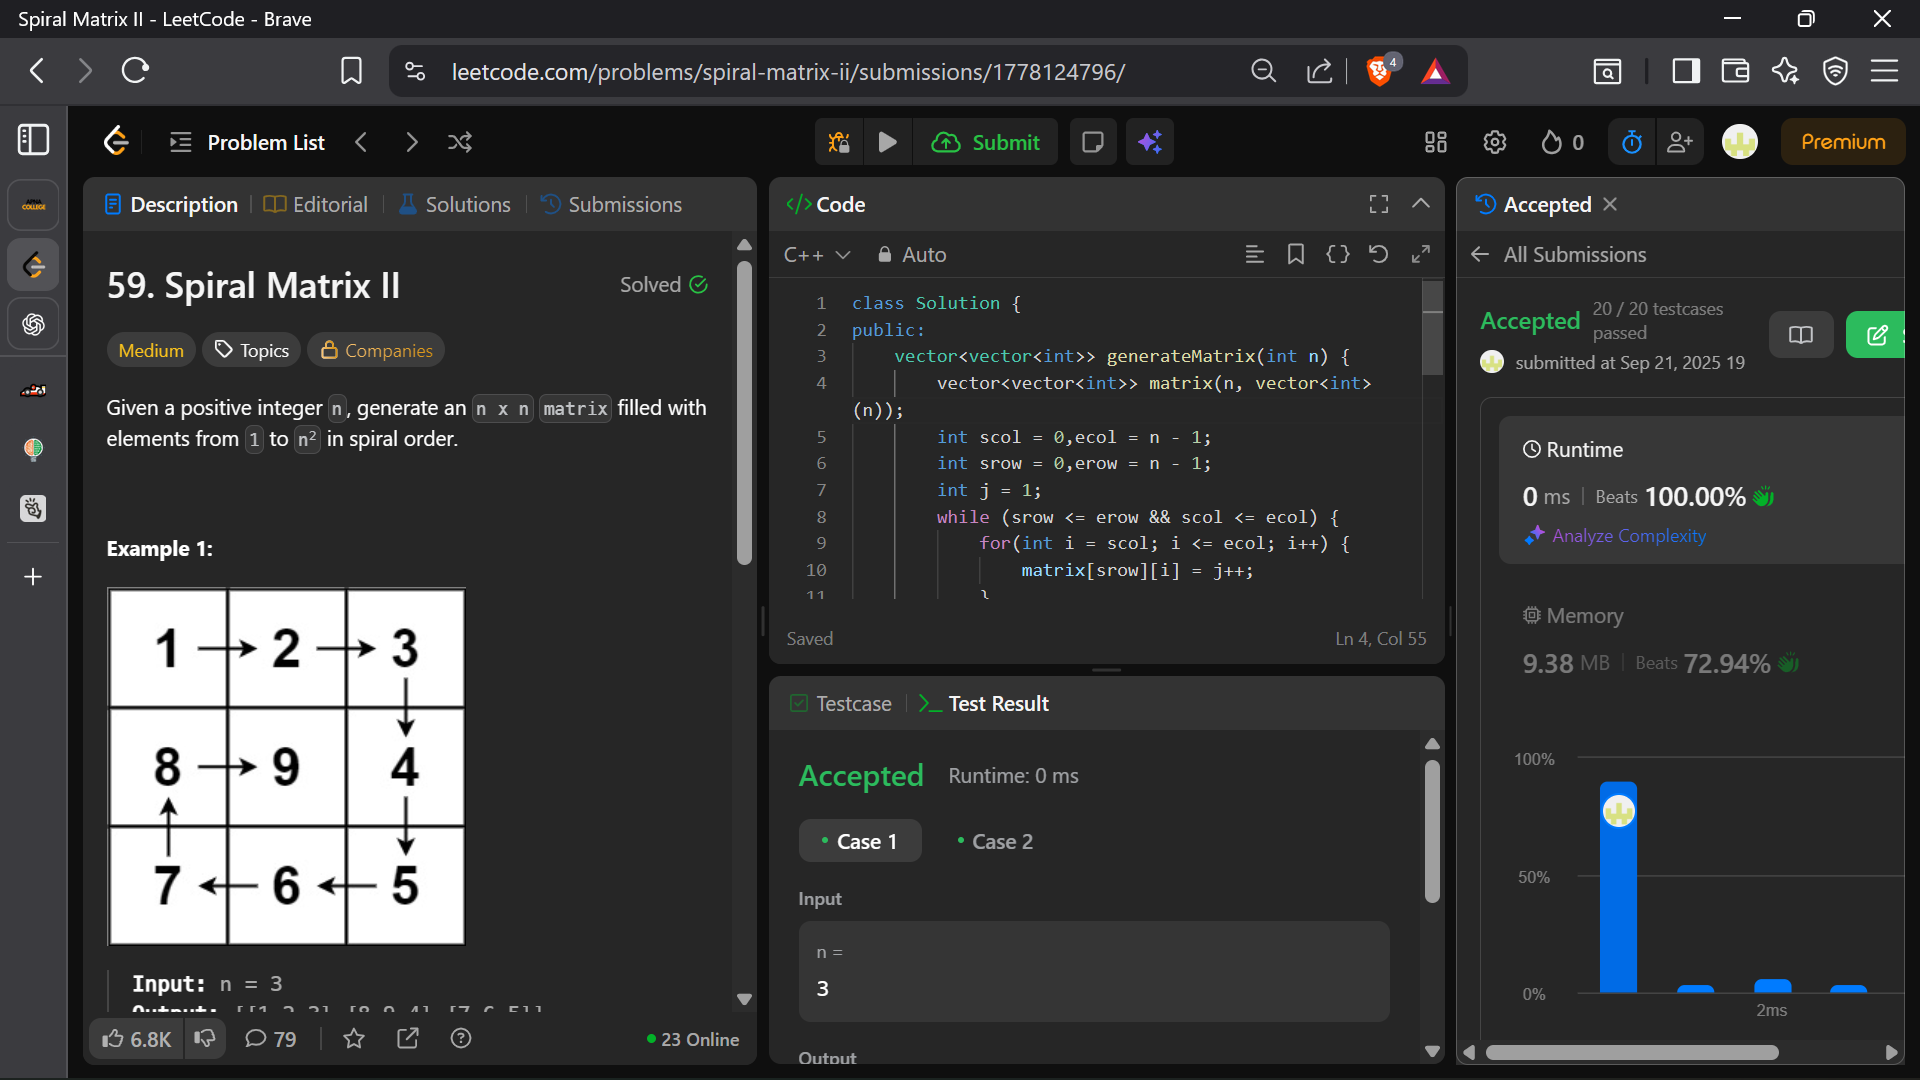This screenshot has width=1920, height=1080.
Task: Click the horizontal scrollbar in results panel
Action: pyautogui.click(x=1631, y=1052)
